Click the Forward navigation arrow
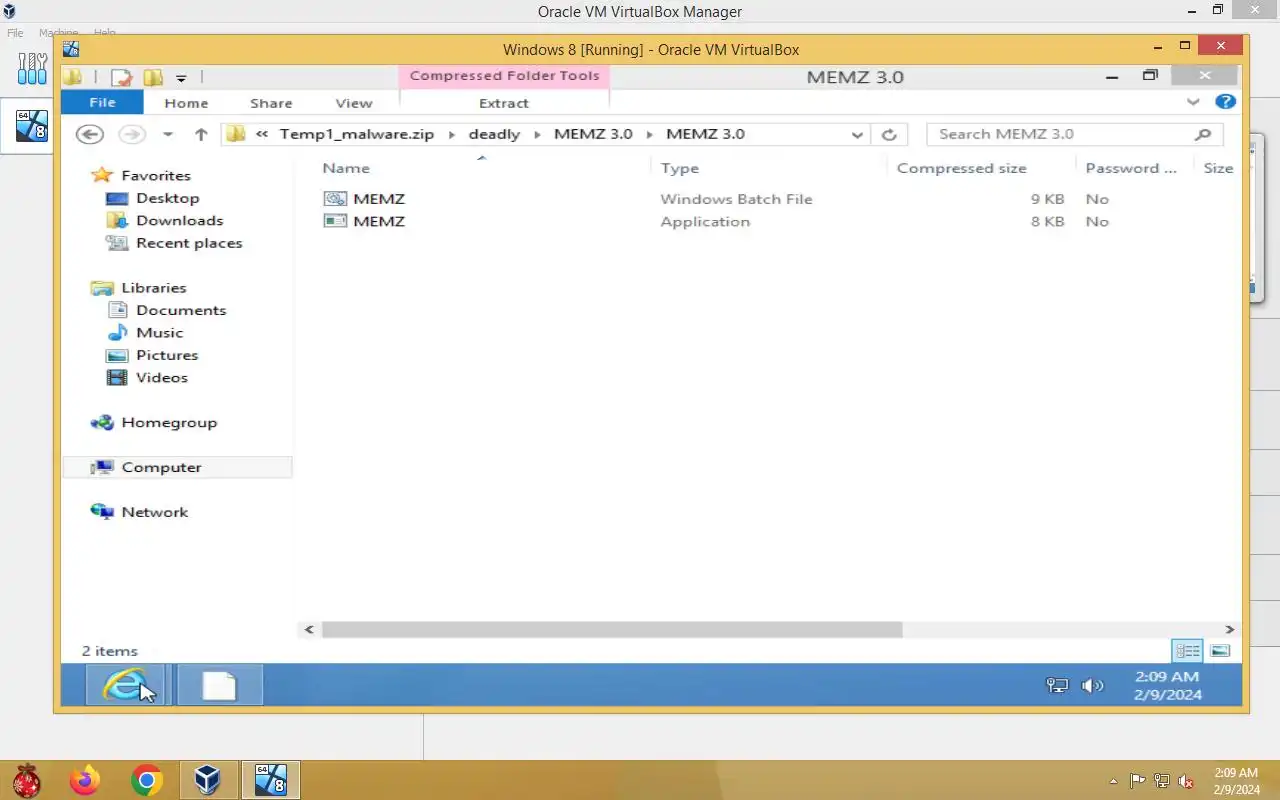 click(131, 134)
